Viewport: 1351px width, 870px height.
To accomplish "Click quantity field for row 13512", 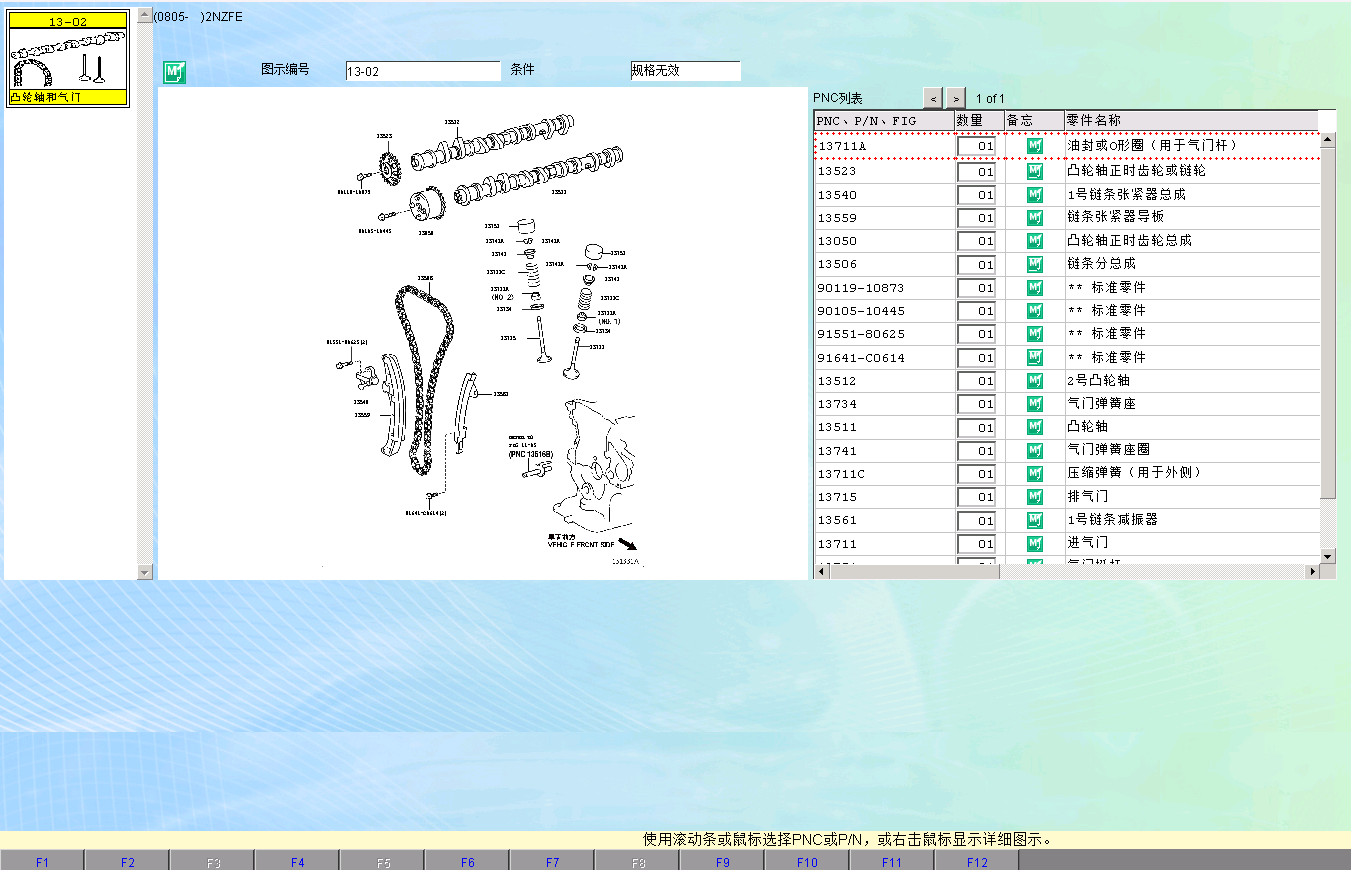I will click(976, 381).
